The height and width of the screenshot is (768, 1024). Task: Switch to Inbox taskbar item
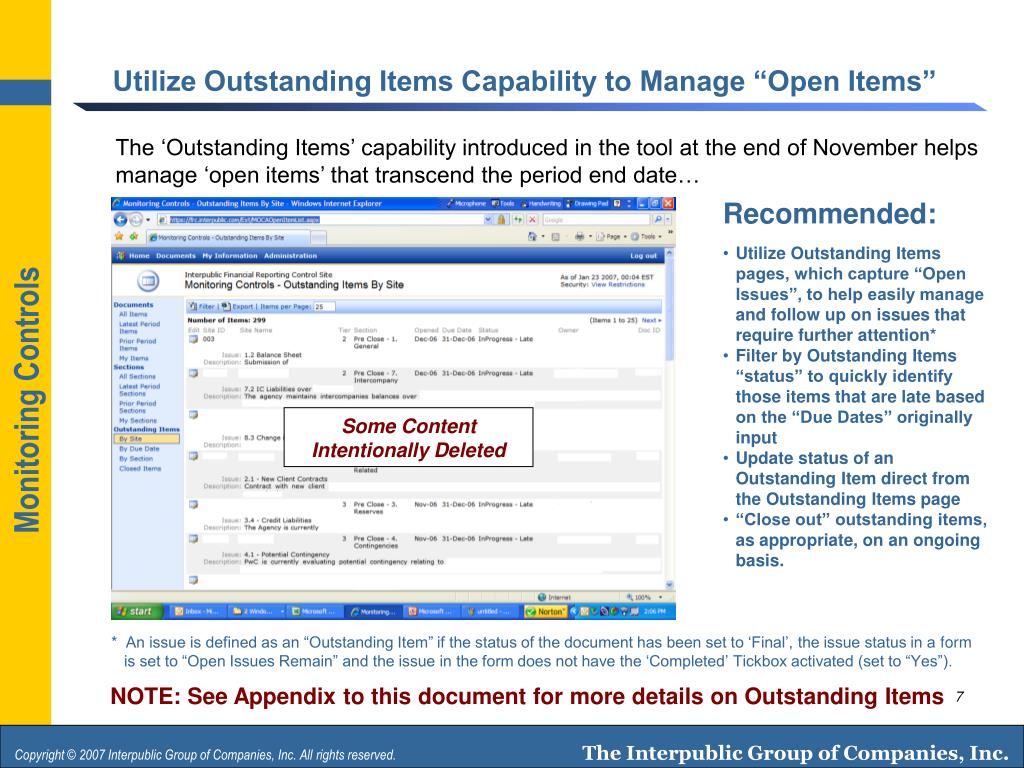197,612
